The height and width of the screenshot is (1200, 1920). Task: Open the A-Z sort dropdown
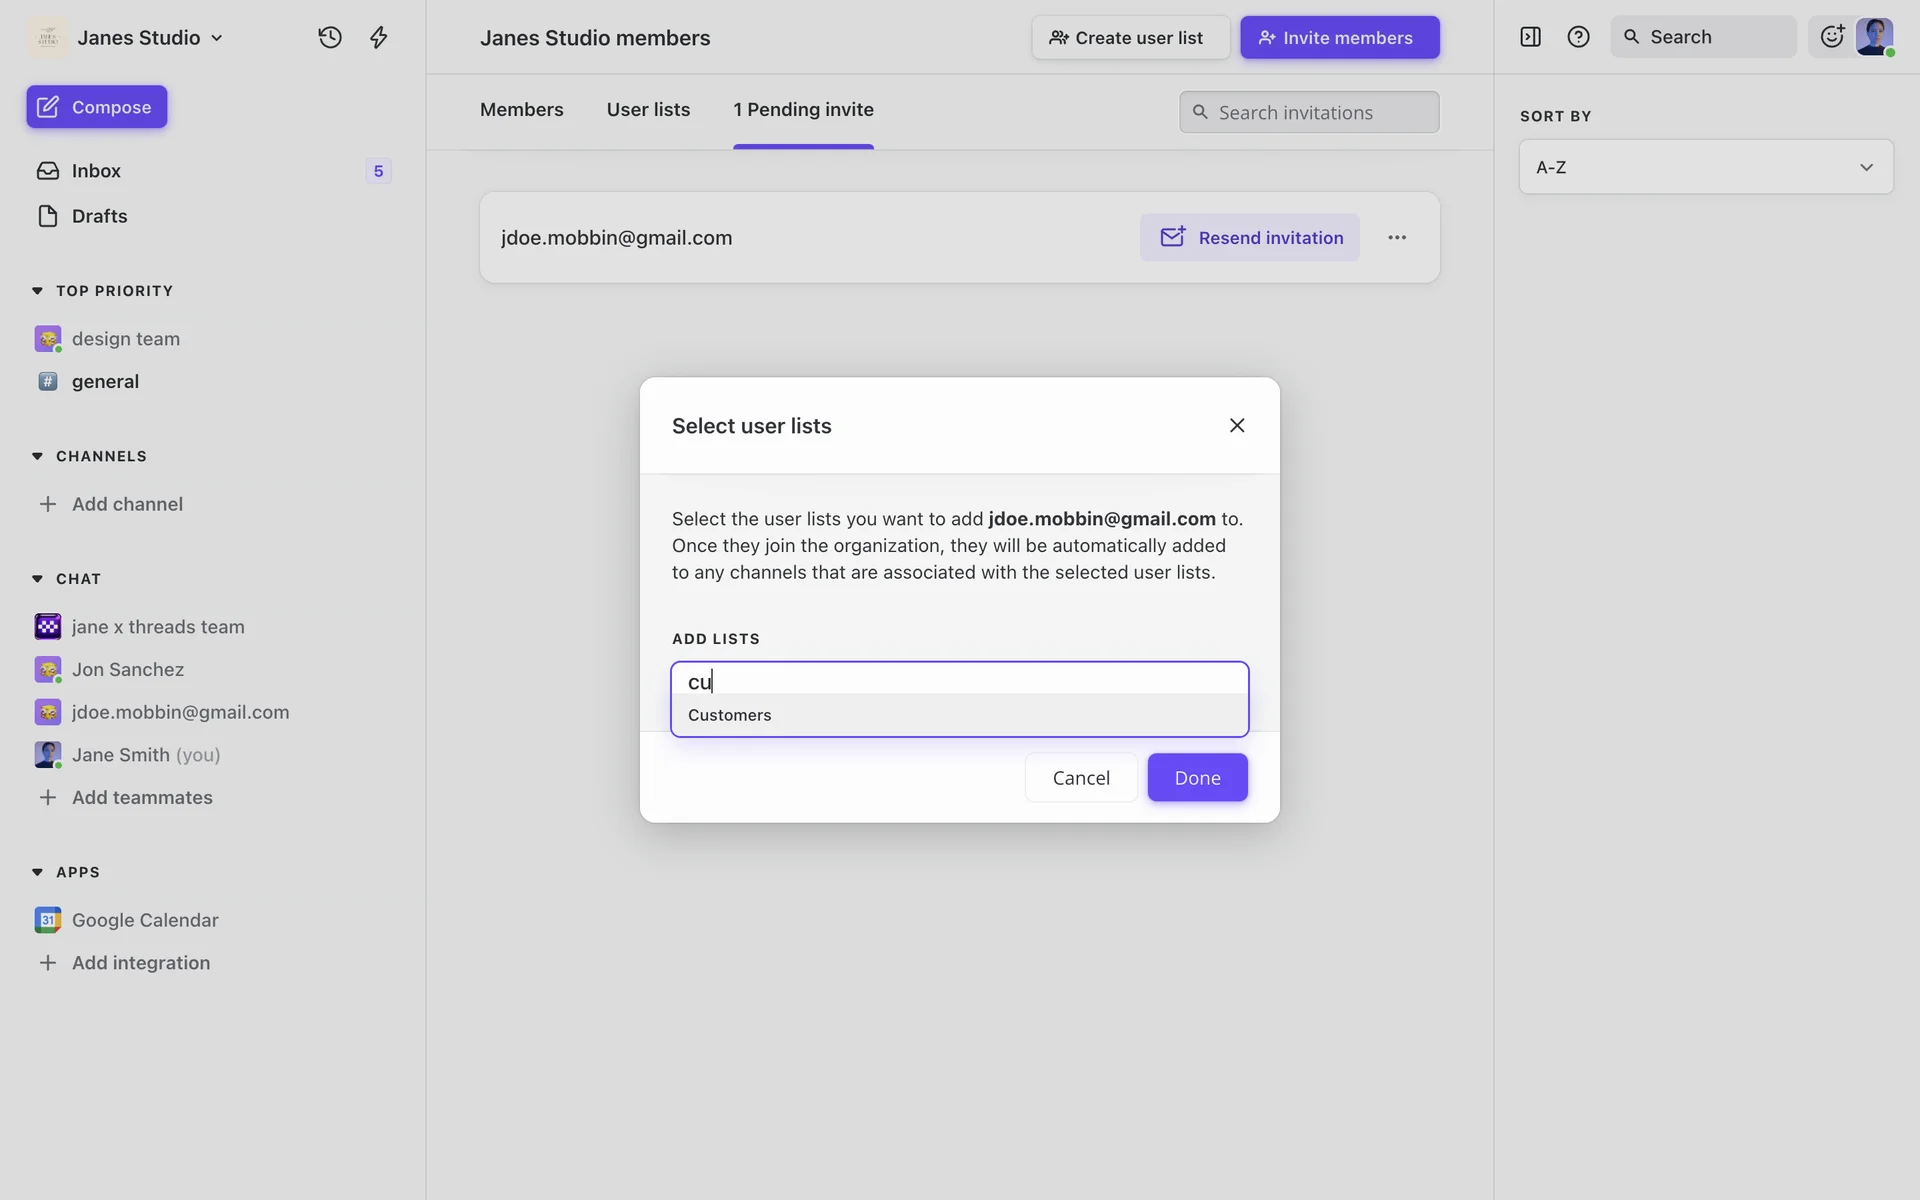point(1705,167)
